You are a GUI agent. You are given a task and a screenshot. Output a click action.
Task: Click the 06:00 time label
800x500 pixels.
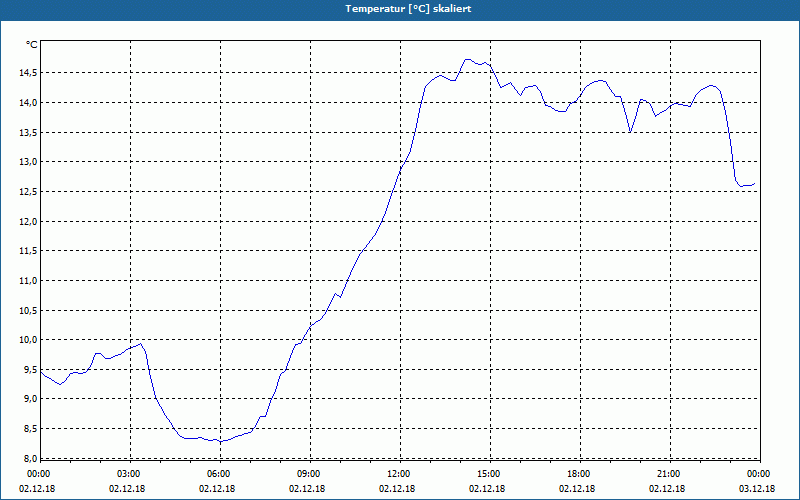coord(220,474)
